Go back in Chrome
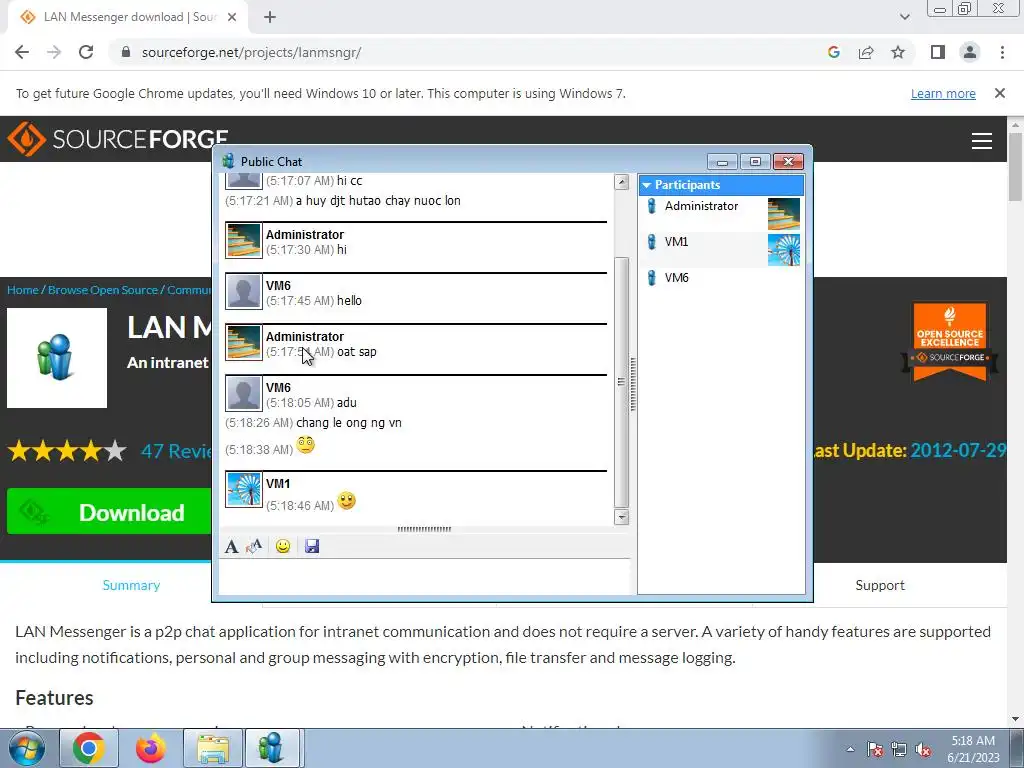 coord(22,52)
